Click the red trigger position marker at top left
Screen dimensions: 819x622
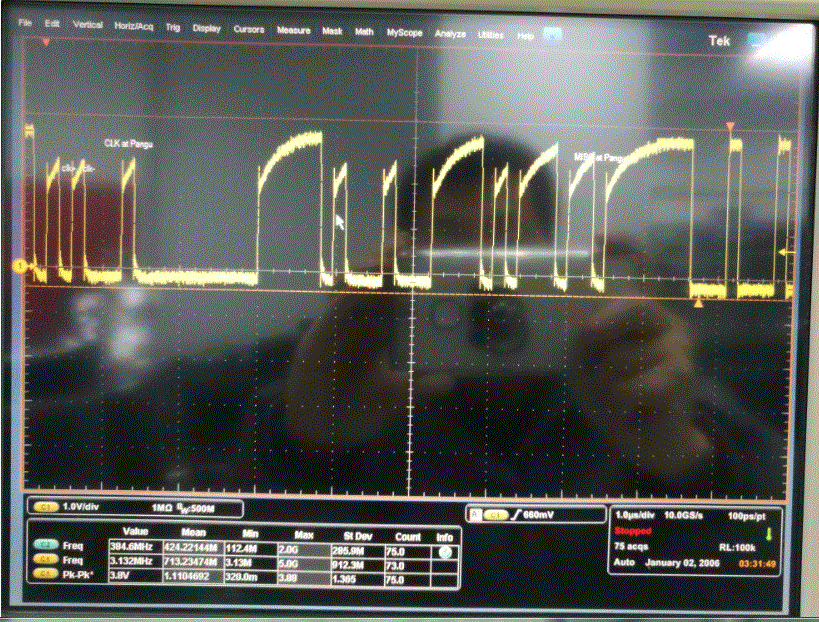46,42
